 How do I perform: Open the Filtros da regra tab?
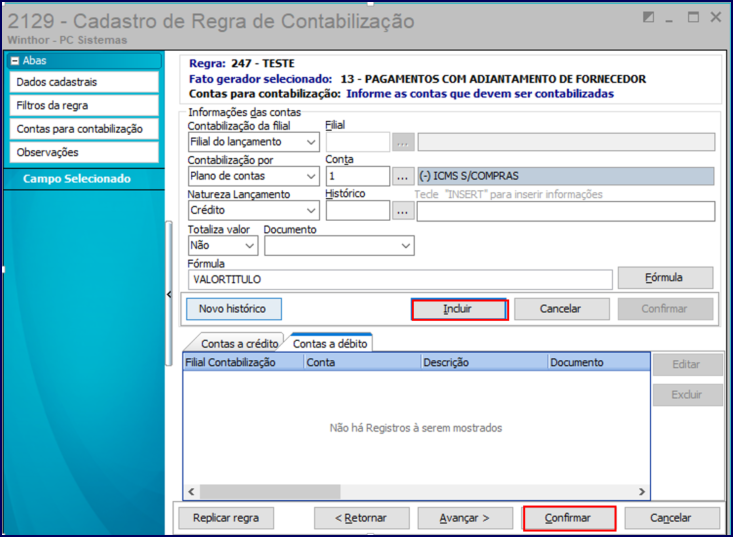click(x=84, y=106)
